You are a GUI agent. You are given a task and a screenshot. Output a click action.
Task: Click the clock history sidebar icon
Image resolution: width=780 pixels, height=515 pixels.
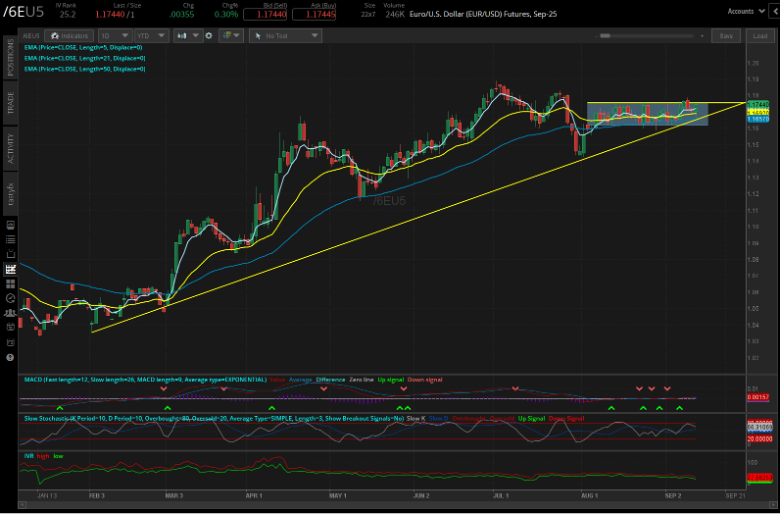coord(12,298)
